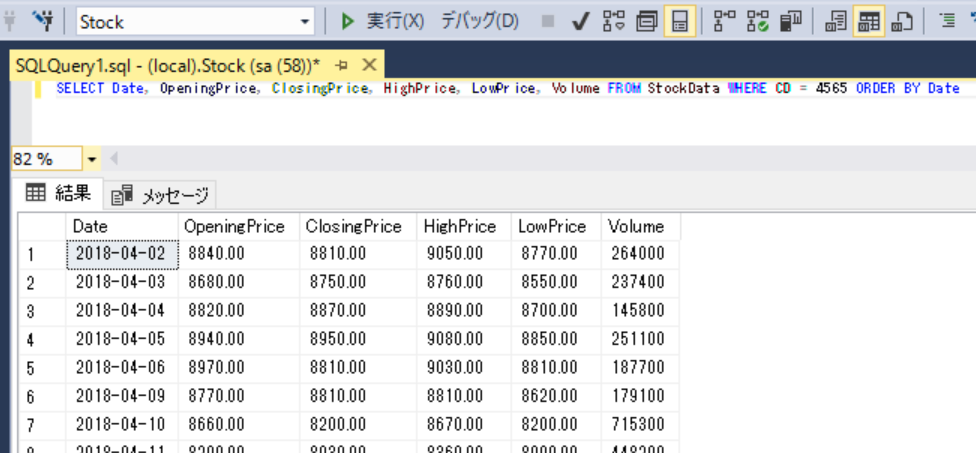Display the estimated execution plan

tap(614, 22)
